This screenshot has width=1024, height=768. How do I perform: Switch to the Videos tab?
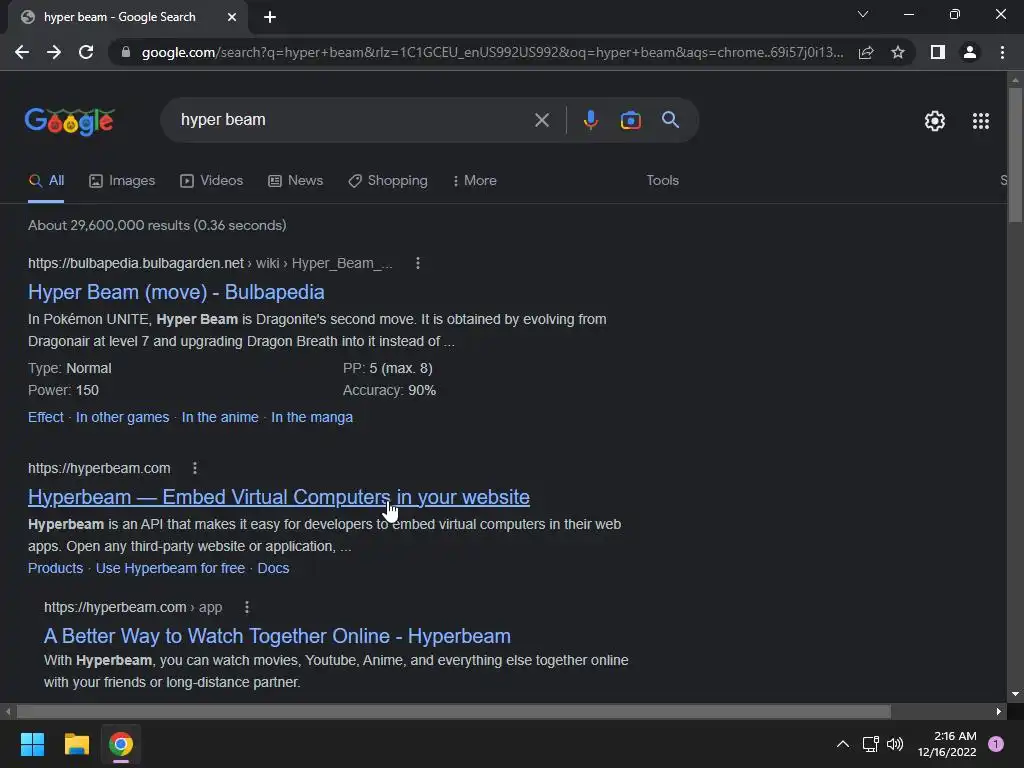click(212, 181)
